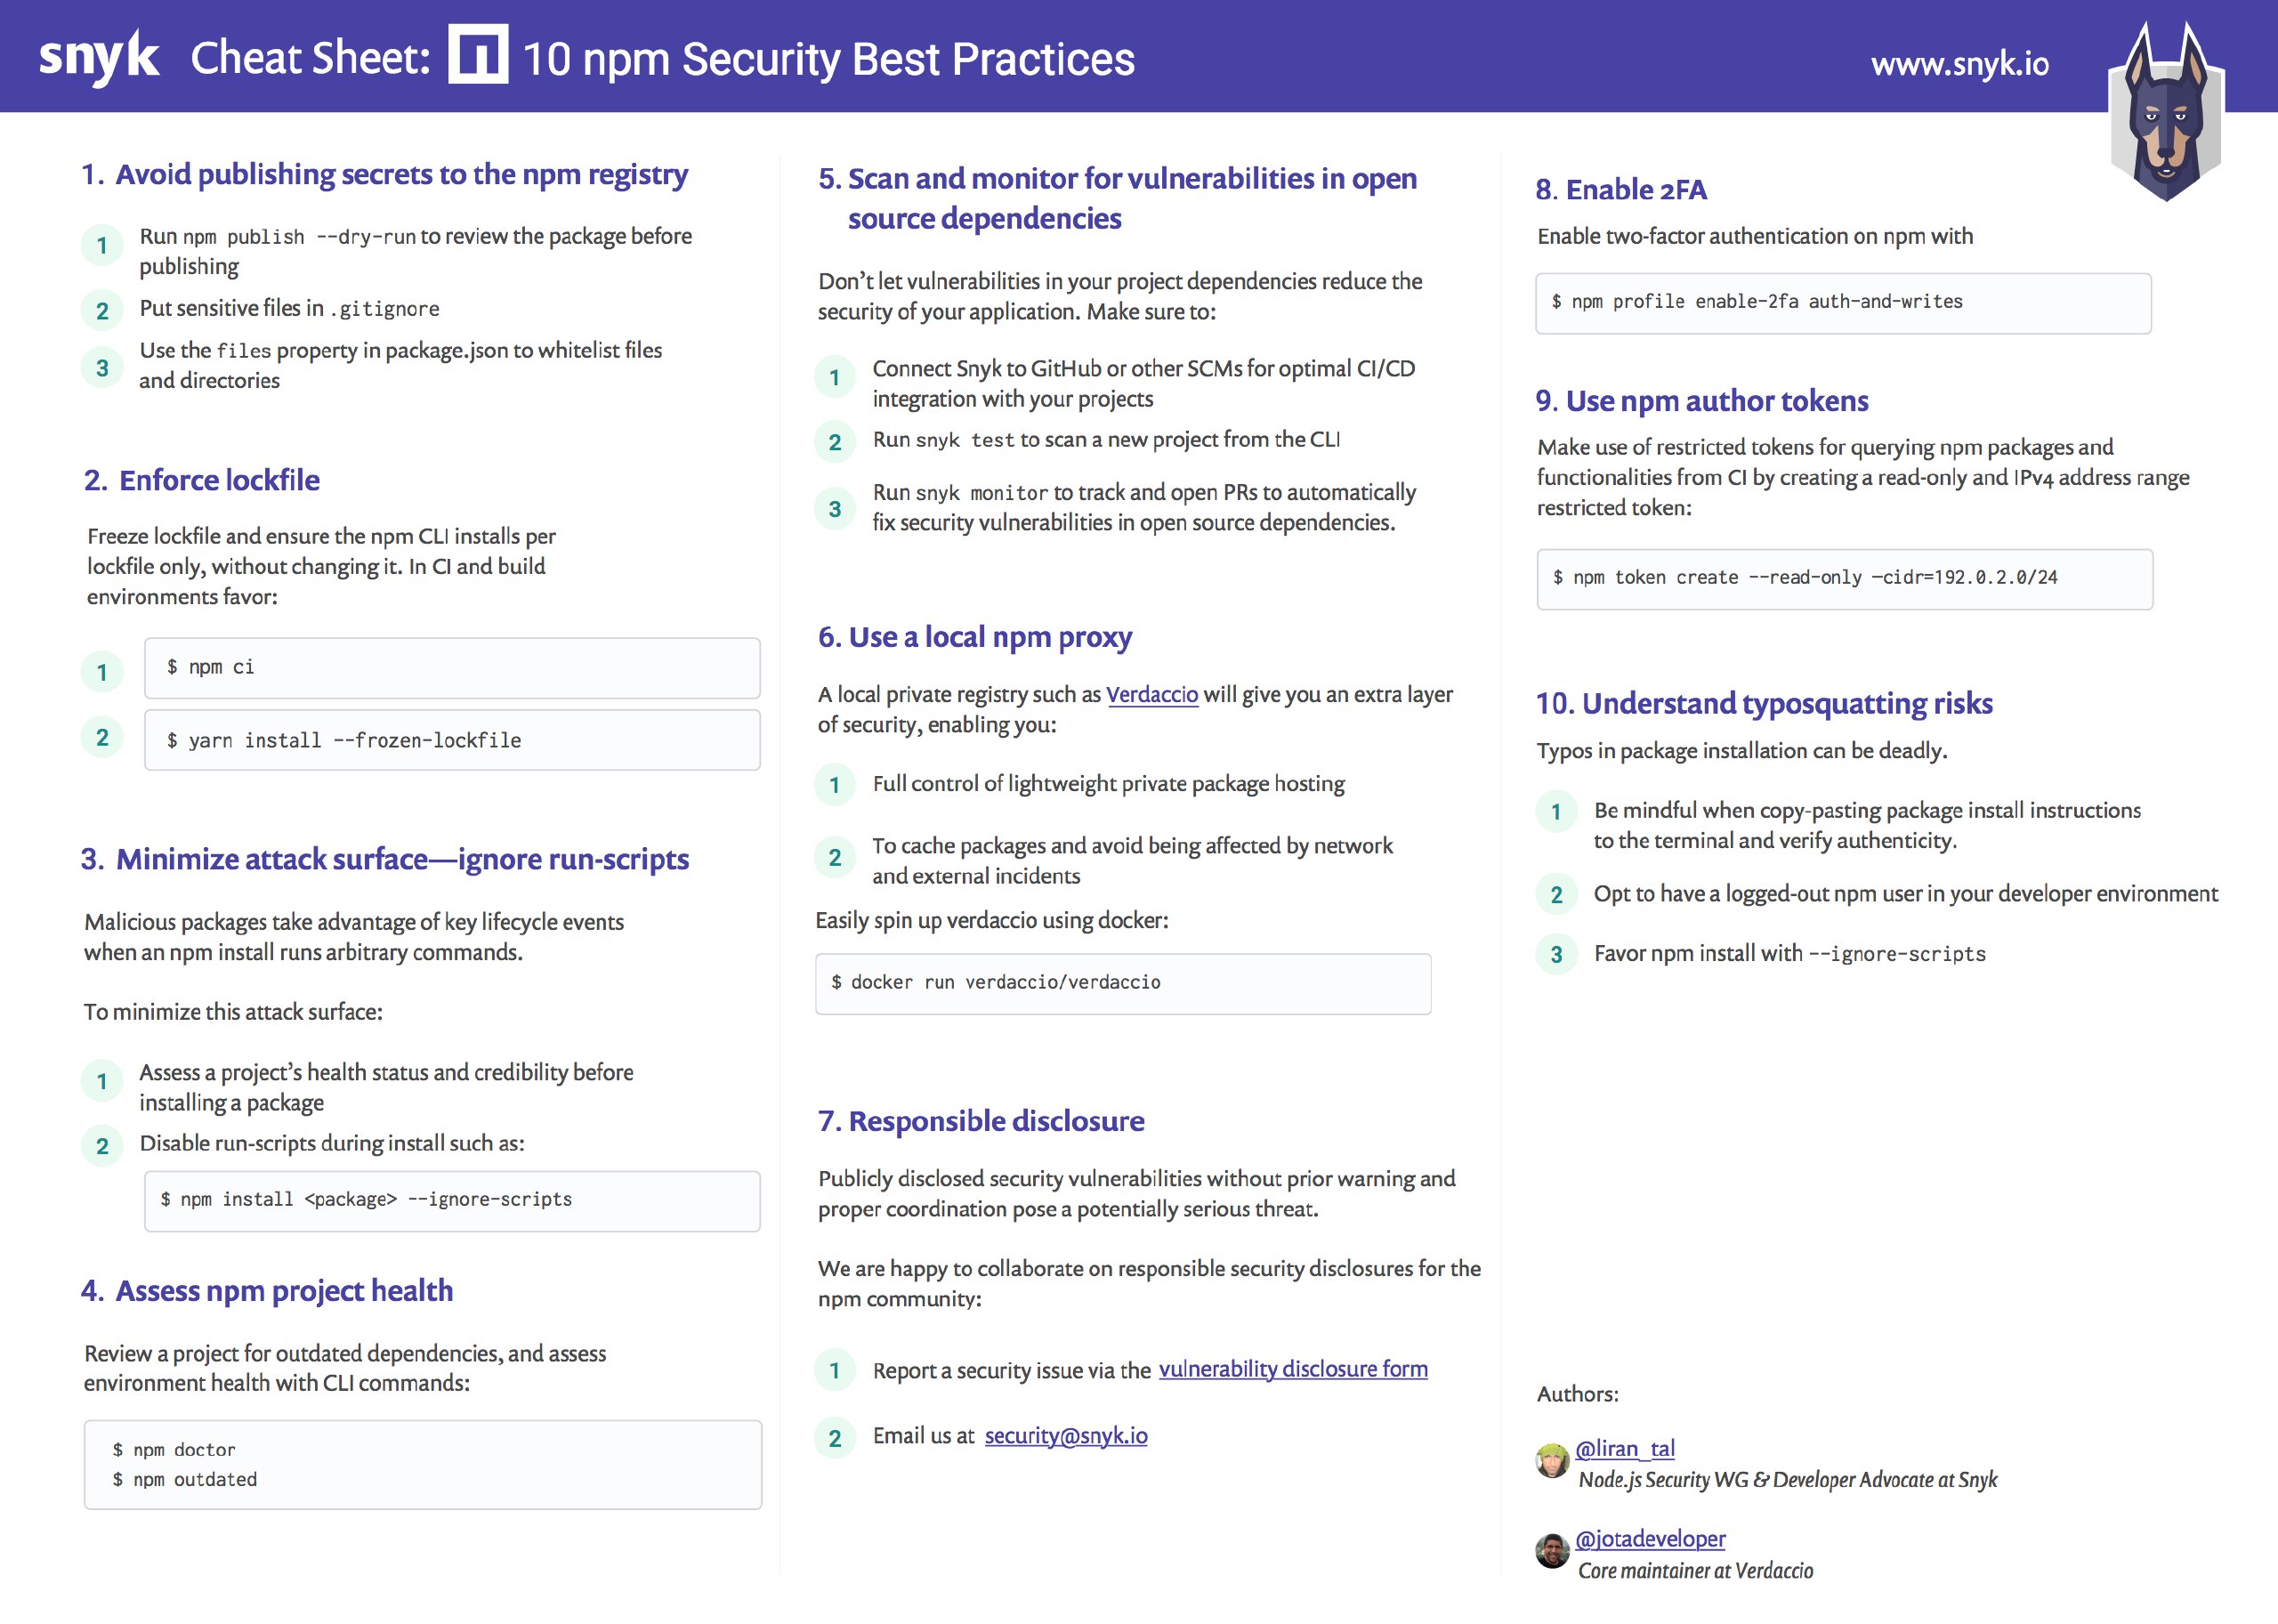Click heading '1. Avoid publishing secrets to the npm registry'
This screenshot has height=1624, width=2278.
pyautogui.click(x=385, y=174)
